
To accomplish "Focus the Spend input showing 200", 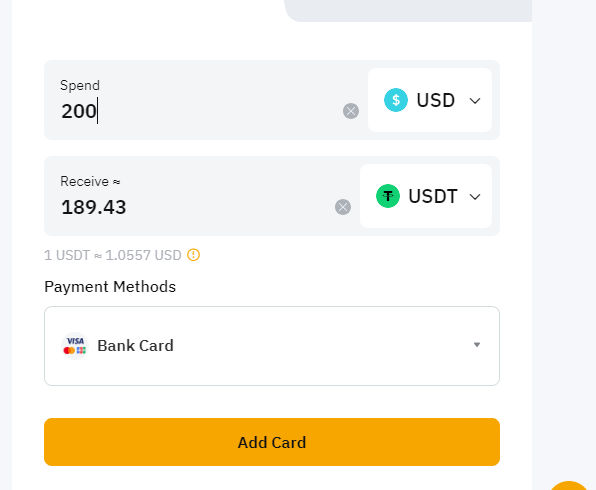I will tap(200, 111).
